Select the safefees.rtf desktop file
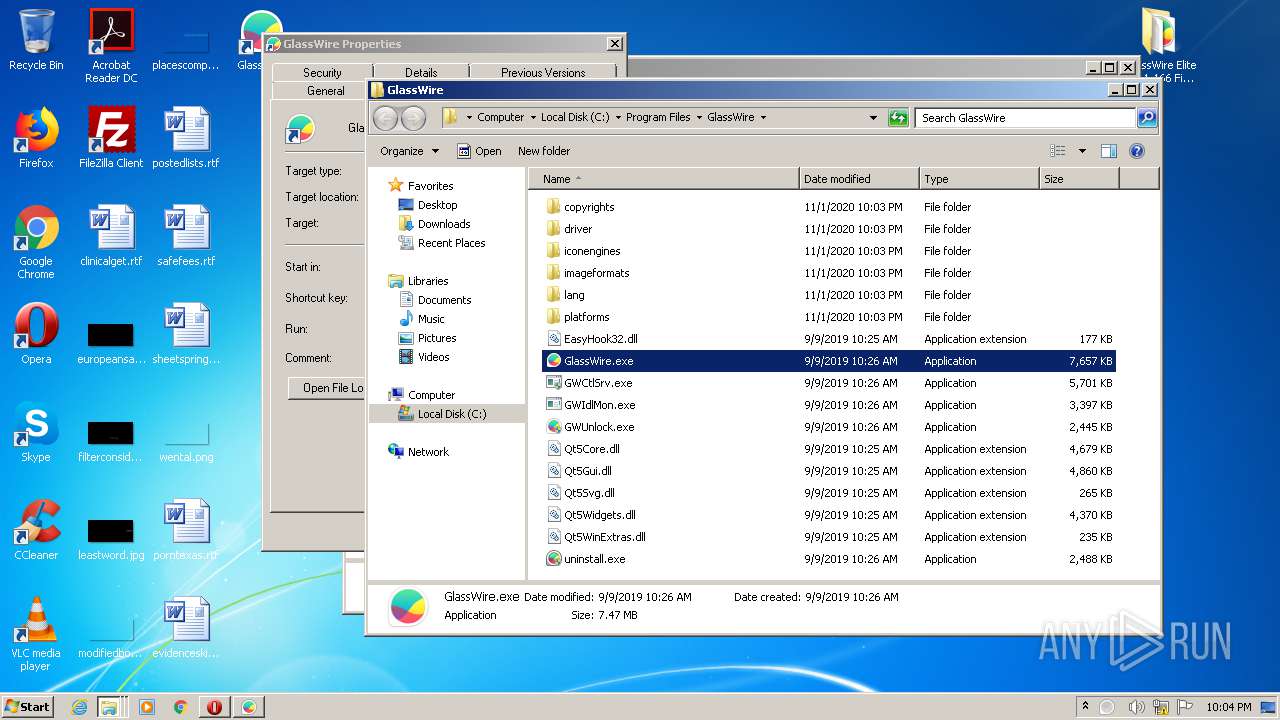Viewport: 1280px width, 720px height. [186, 236]
